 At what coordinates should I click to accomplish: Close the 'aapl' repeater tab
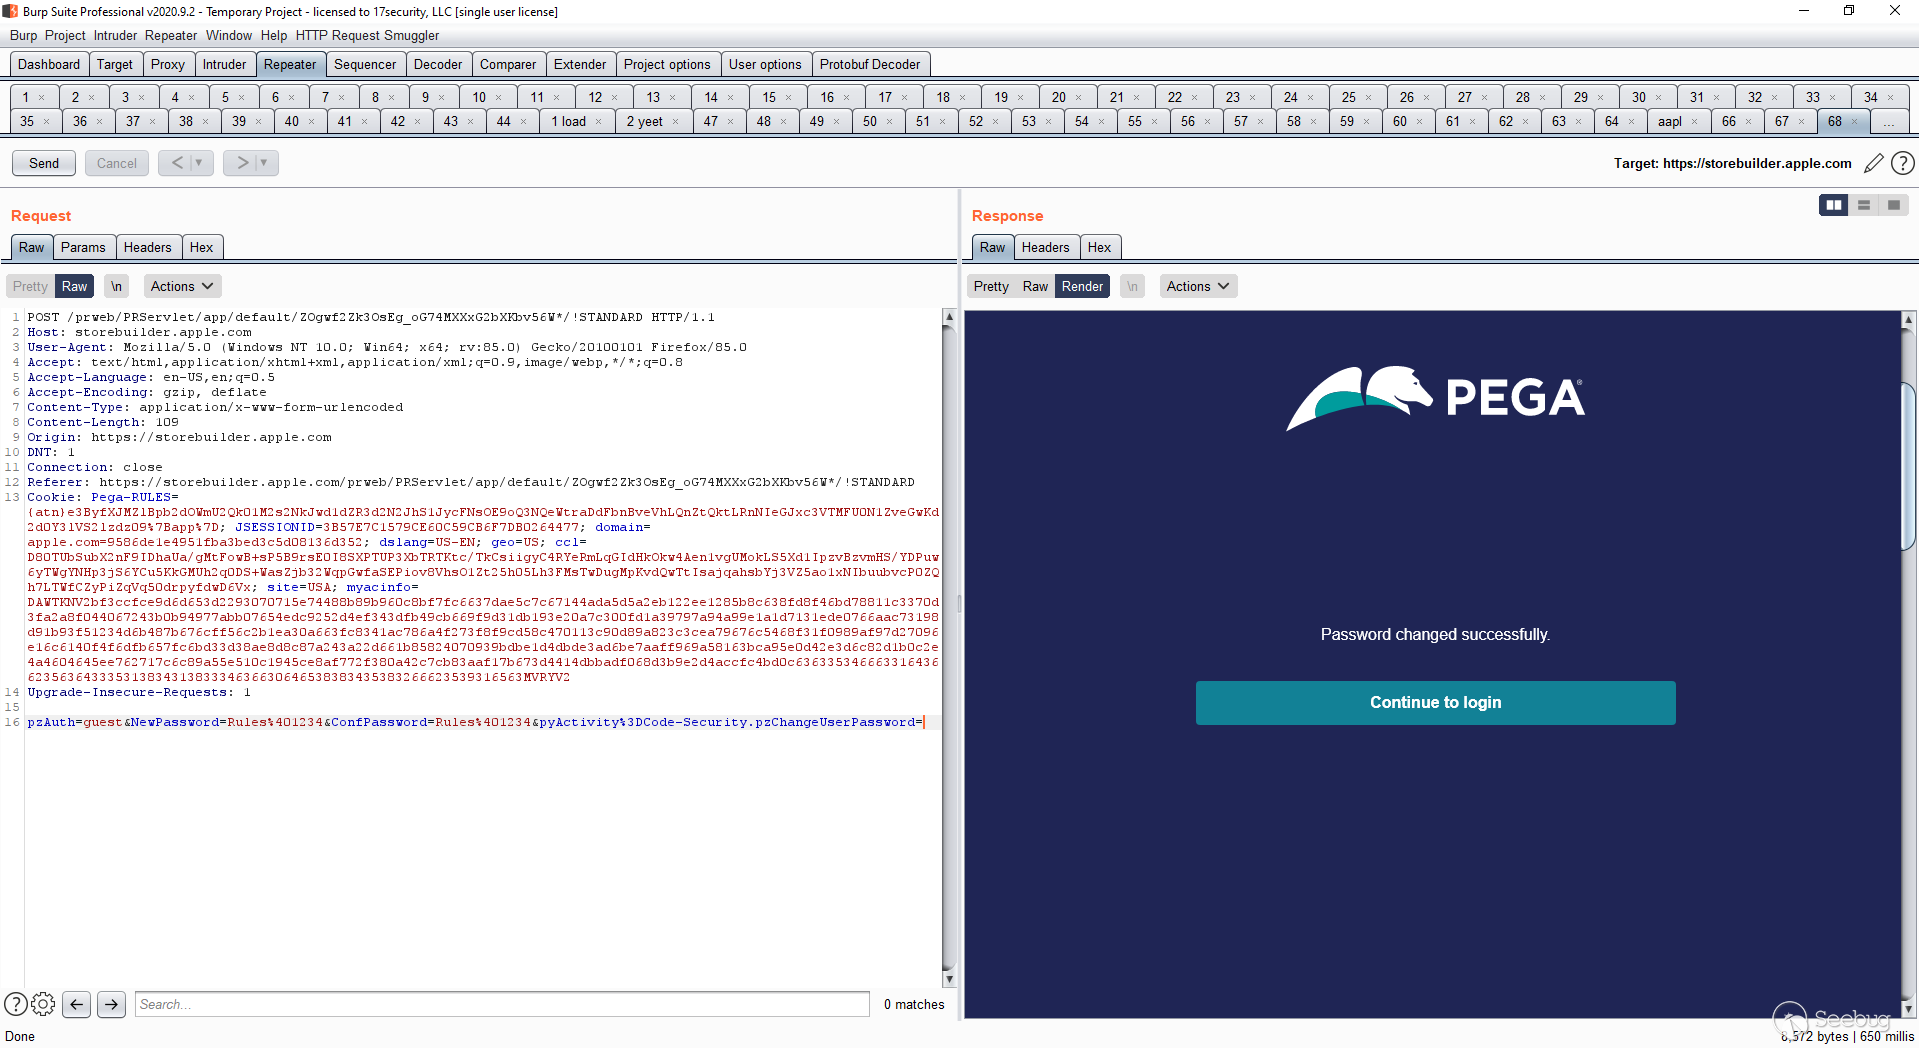point(1694,122)
